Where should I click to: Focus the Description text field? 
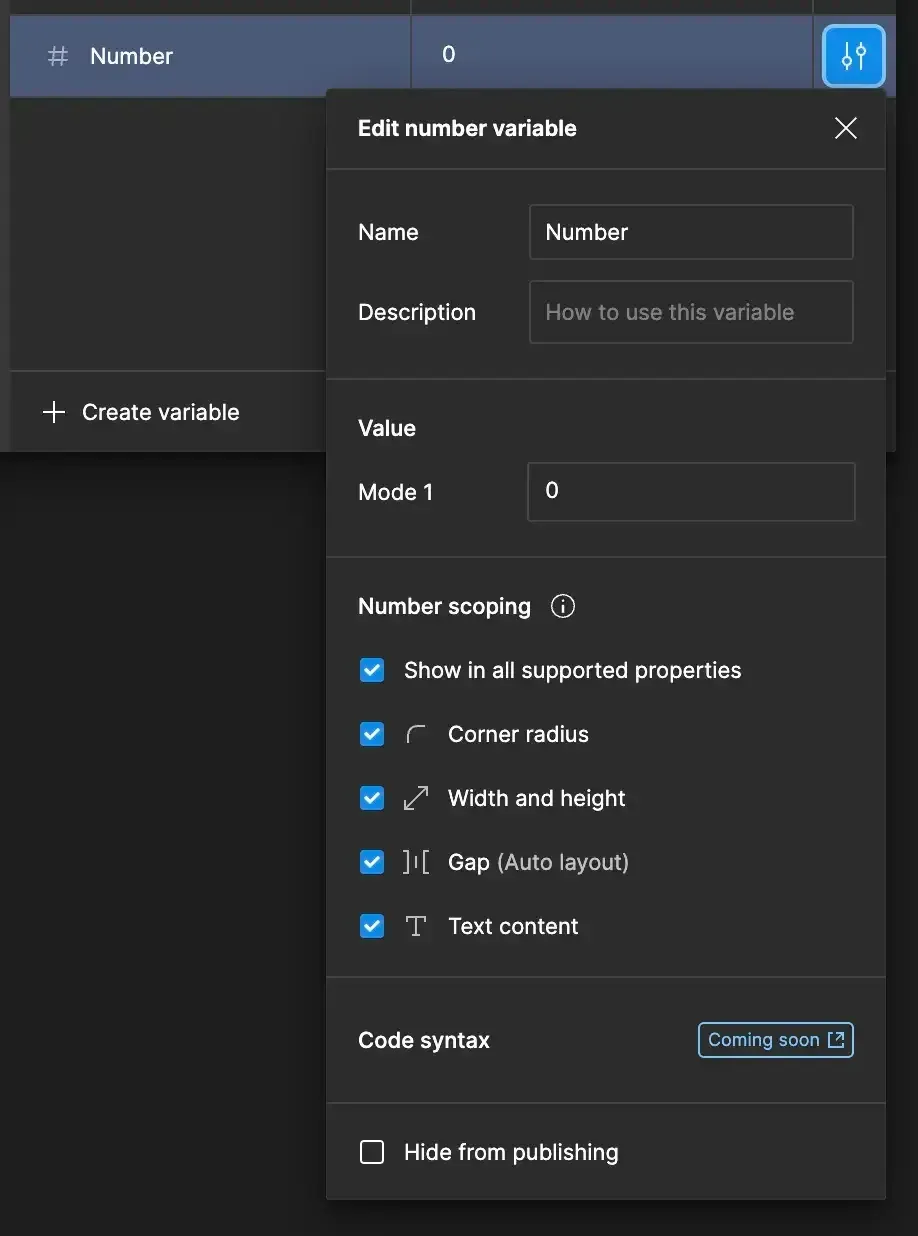point(690,312)
